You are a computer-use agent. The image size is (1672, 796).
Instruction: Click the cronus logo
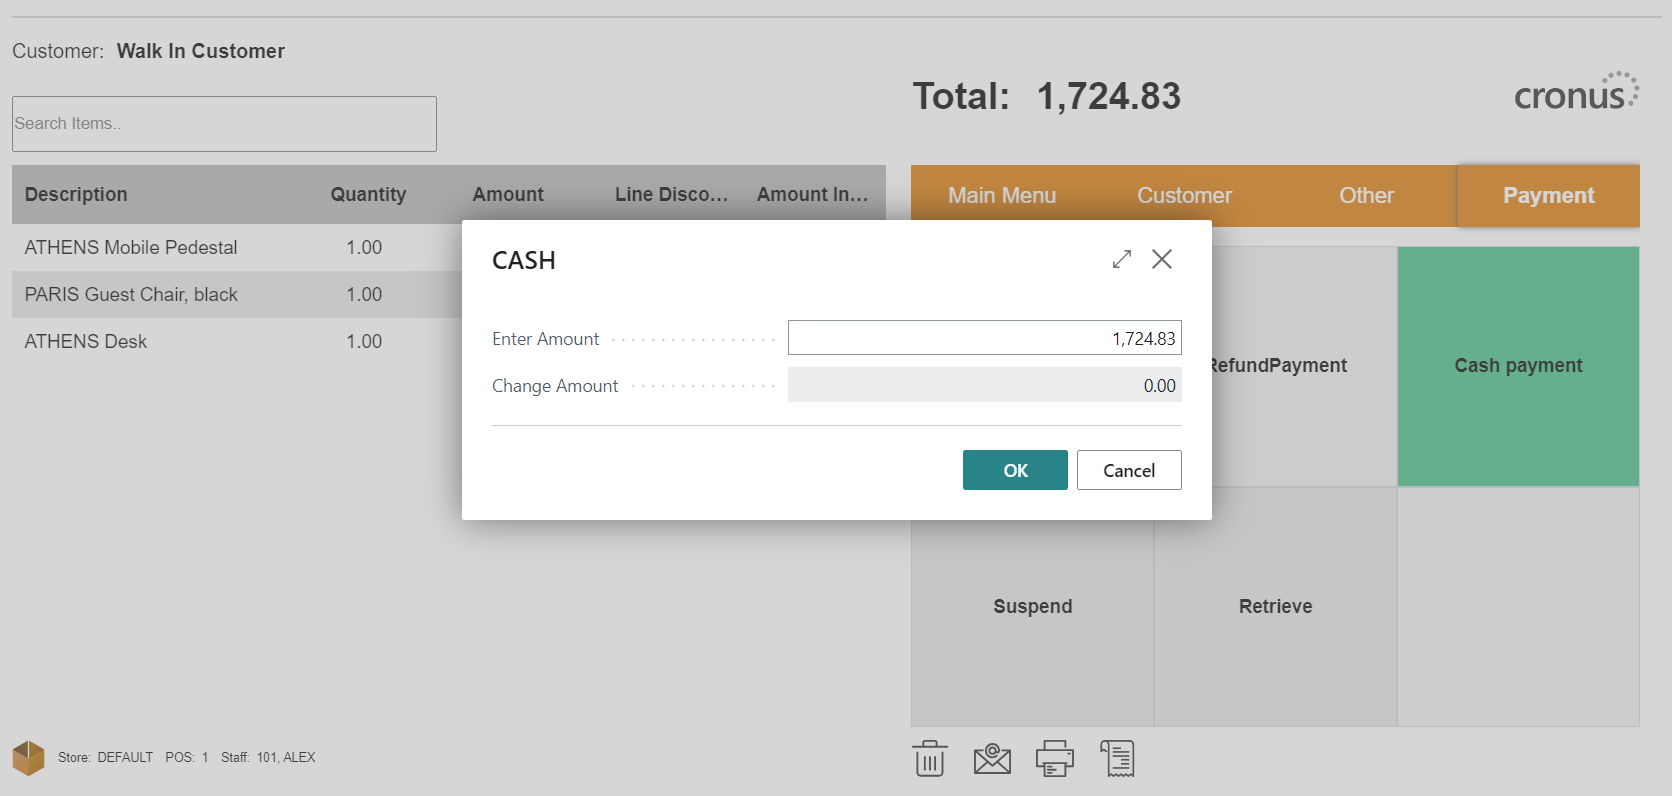(1575, 93)
